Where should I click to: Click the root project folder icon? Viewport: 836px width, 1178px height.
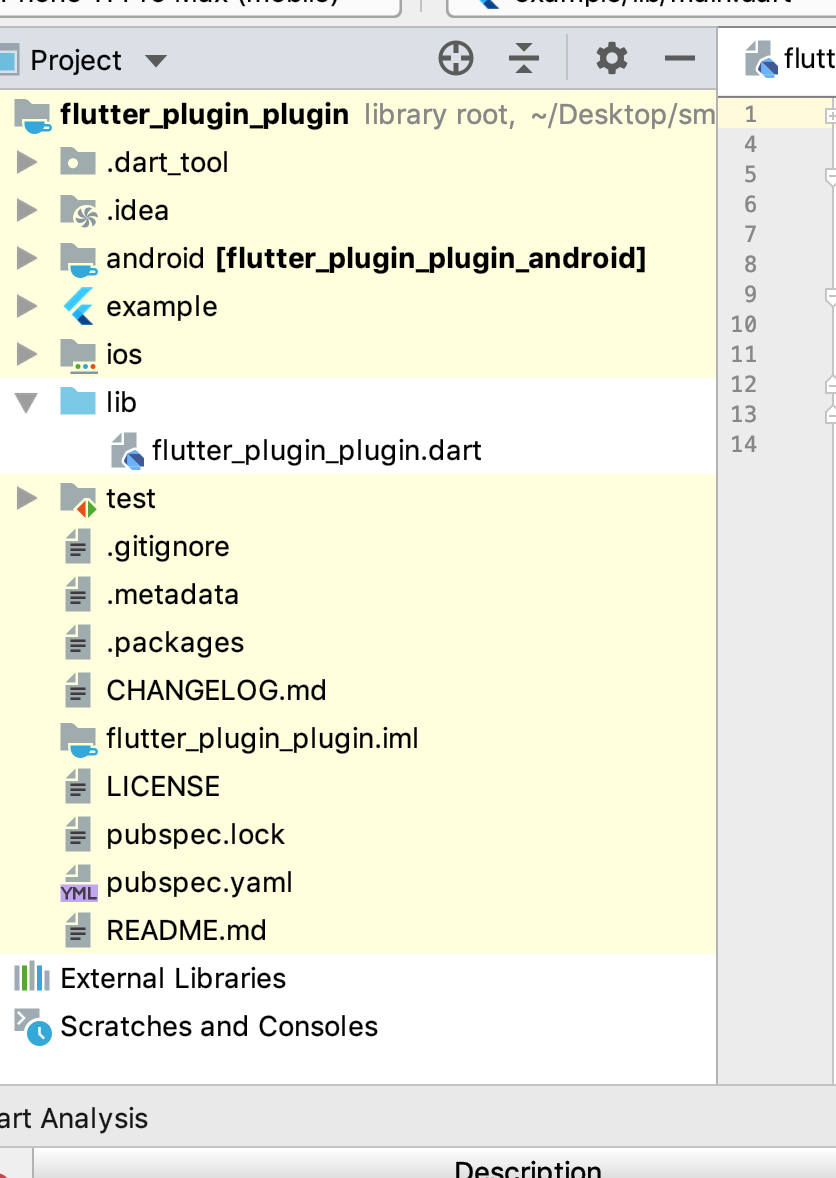click(32, 116)
